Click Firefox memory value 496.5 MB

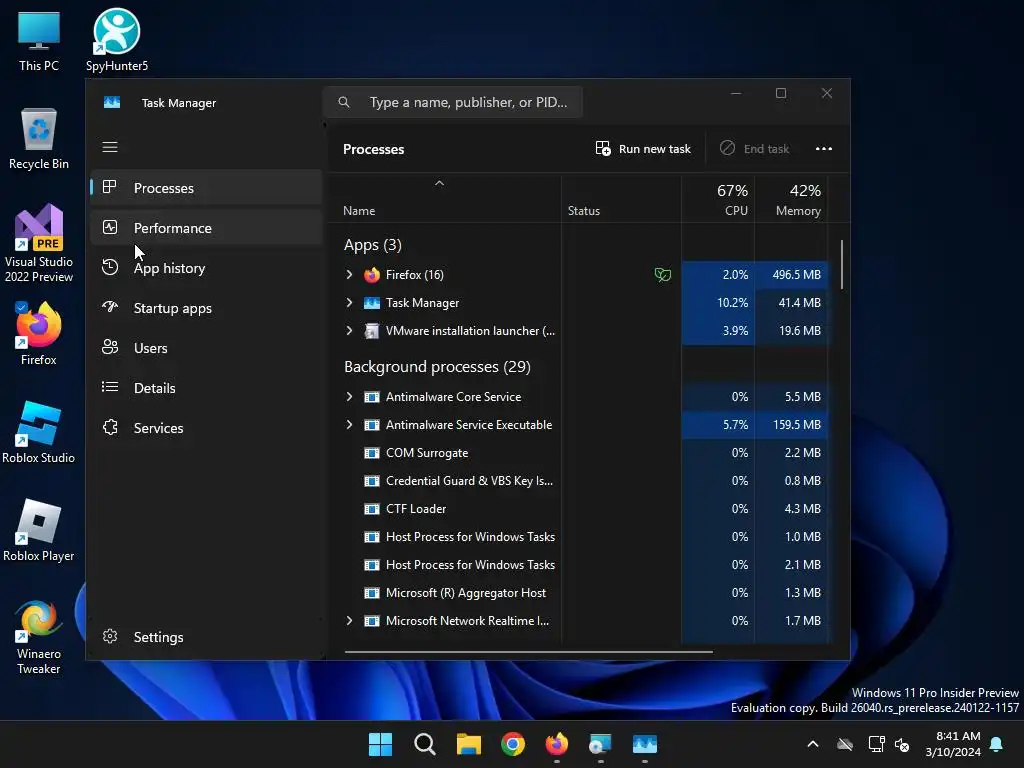click(797, 275)
